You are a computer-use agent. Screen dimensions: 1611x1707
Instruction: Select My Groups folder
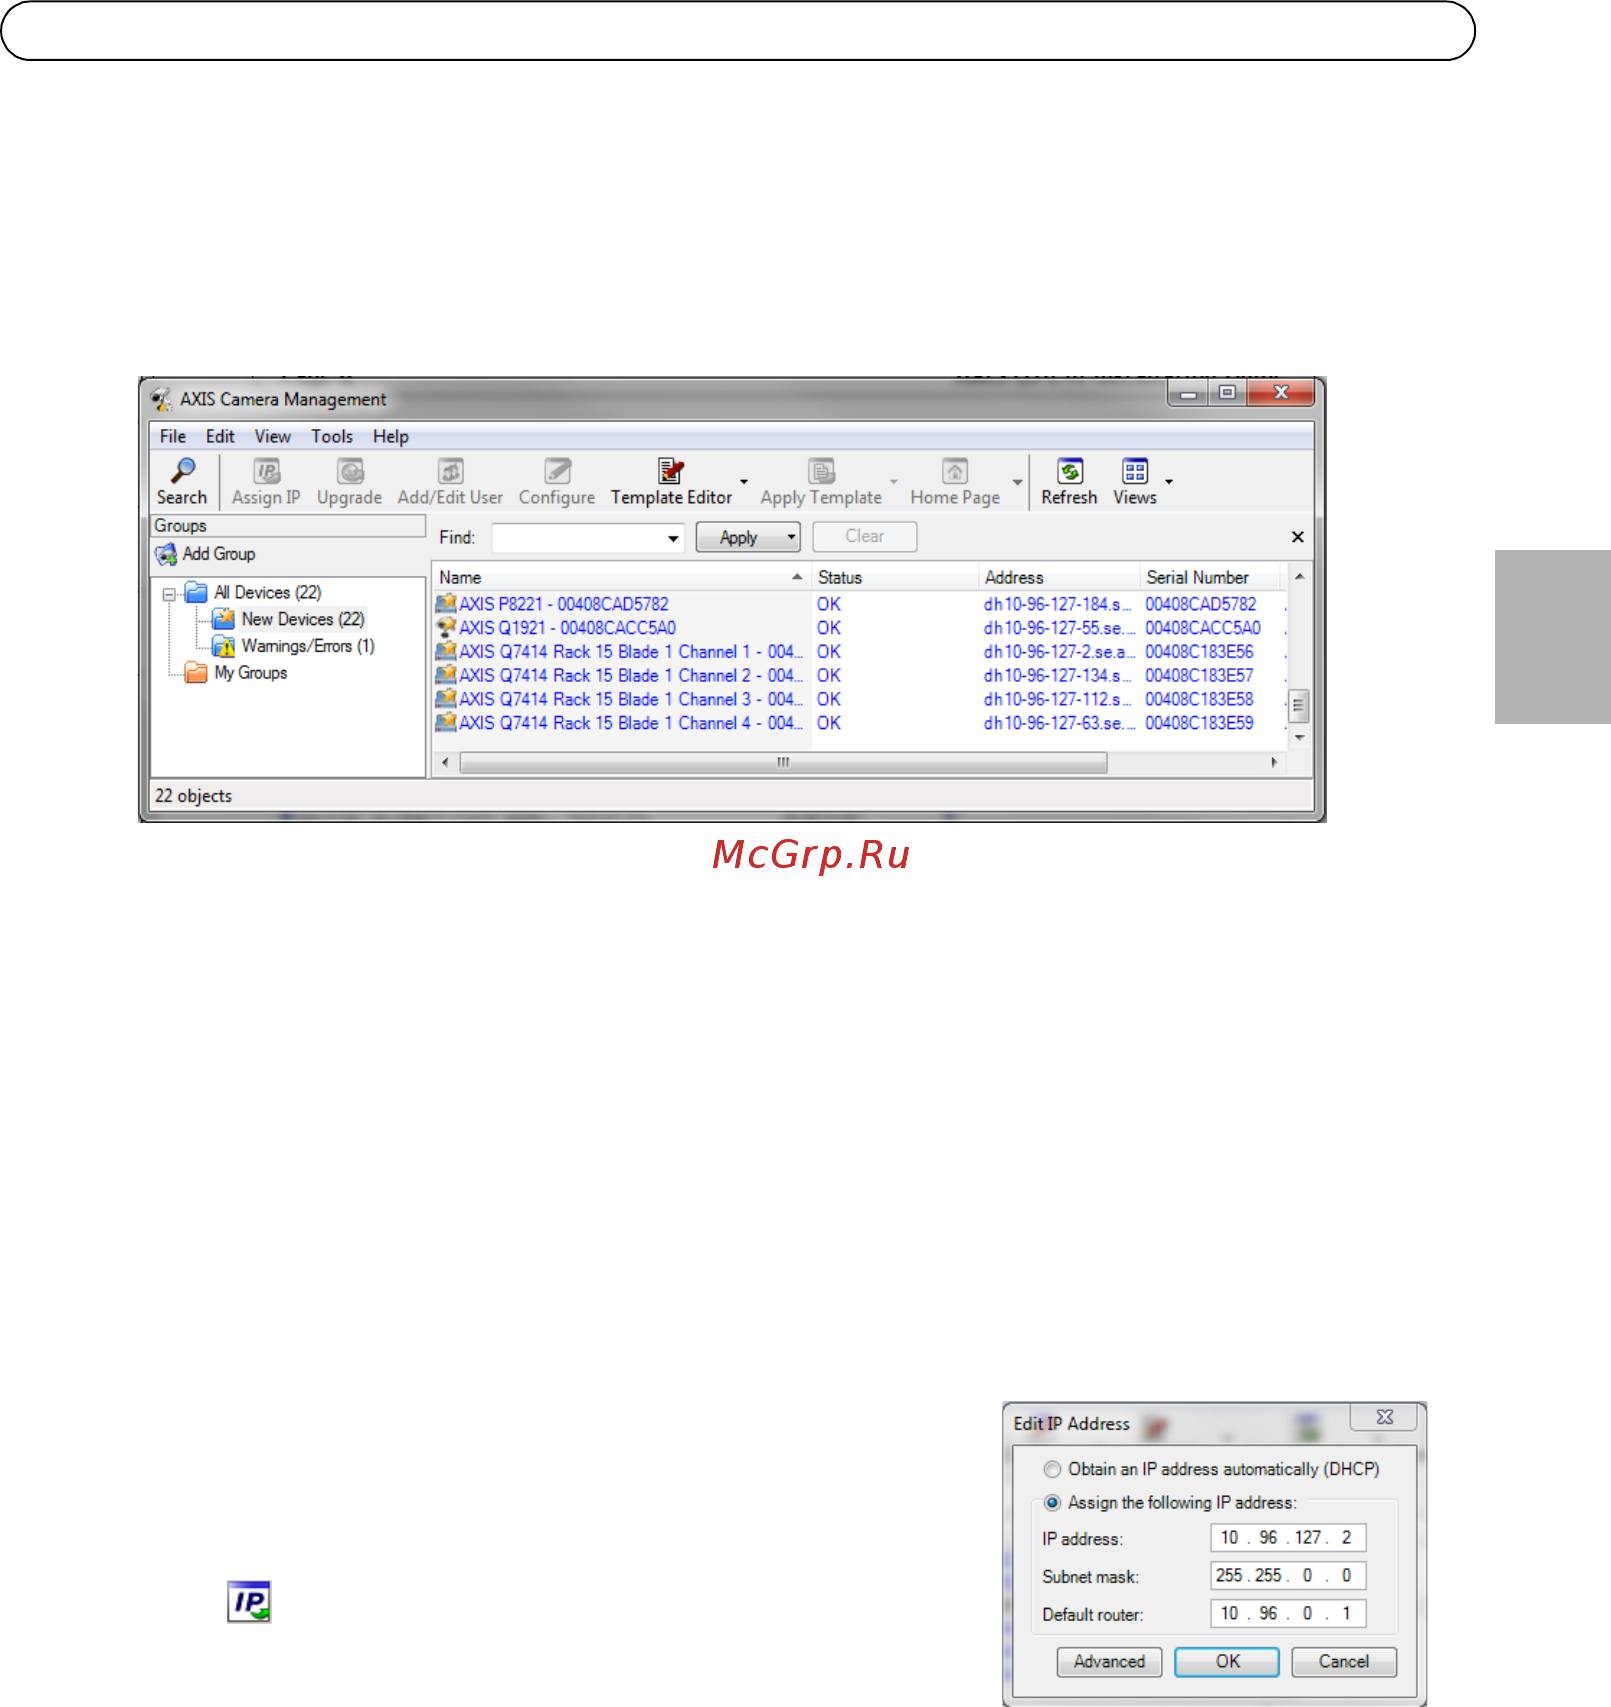(237, 673)
